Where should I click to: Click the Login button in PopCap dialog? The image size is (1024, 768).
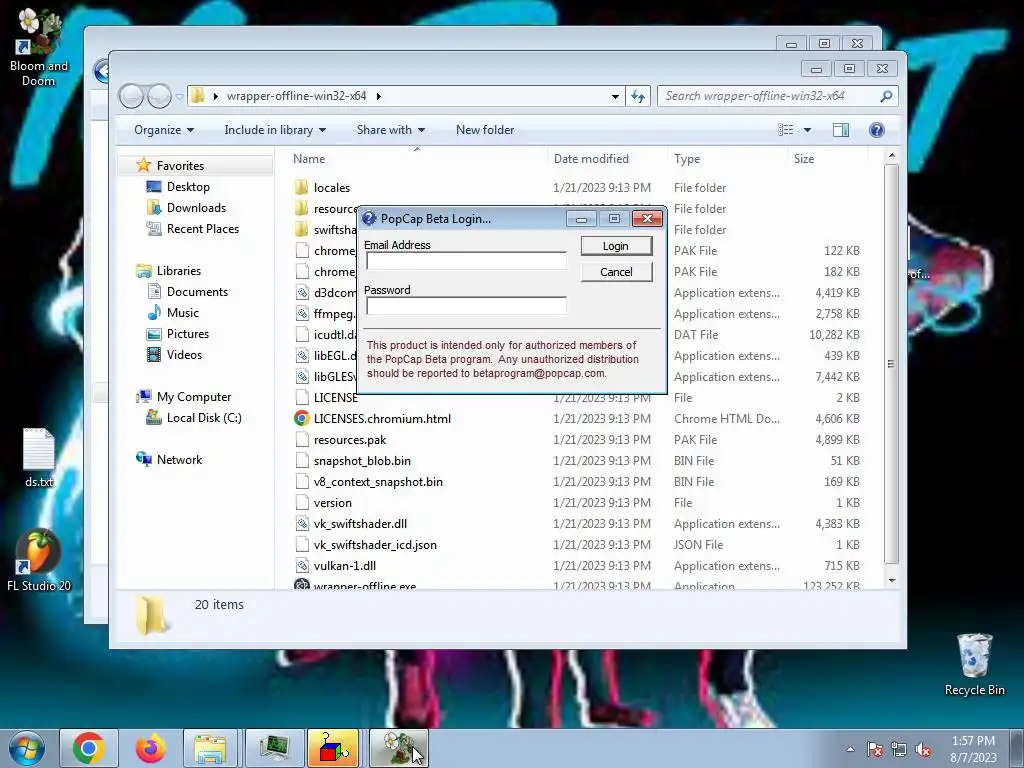[x=616, y=246]
